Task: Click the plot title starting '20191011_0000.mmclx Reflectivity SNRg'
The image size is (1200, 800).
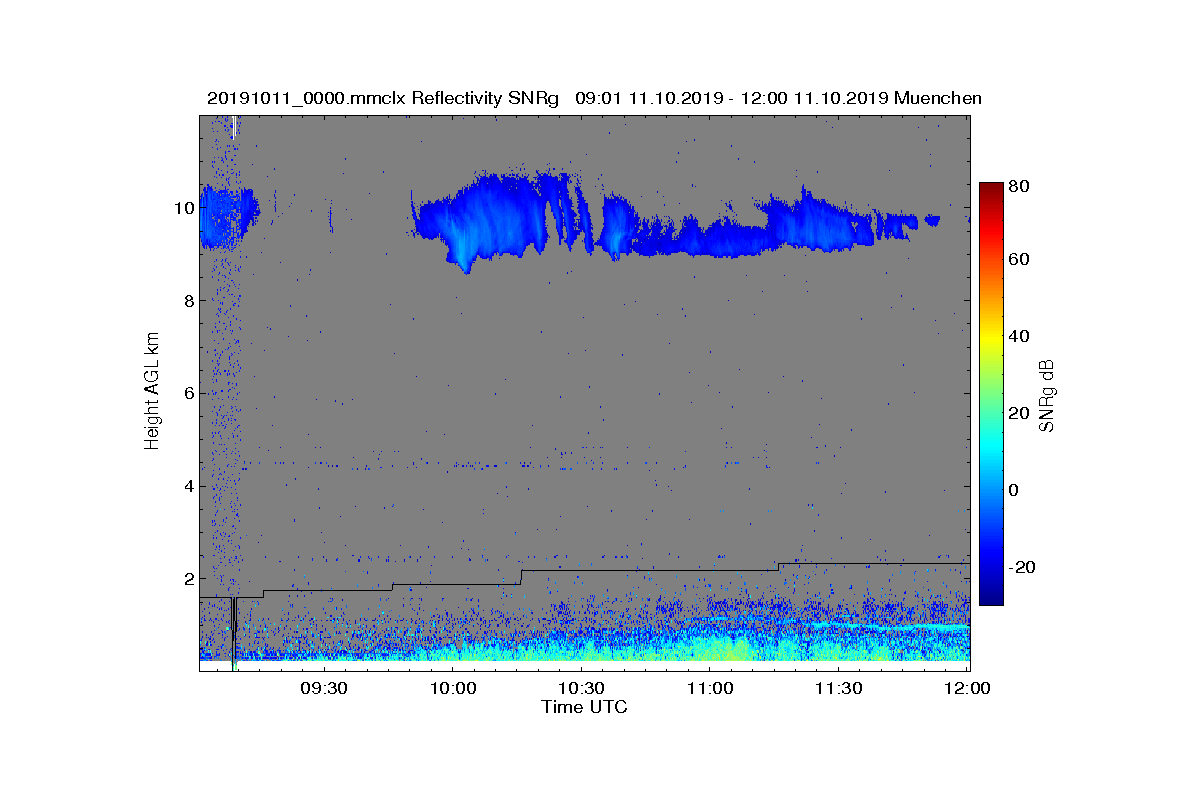Action: [x=594, y=98]
